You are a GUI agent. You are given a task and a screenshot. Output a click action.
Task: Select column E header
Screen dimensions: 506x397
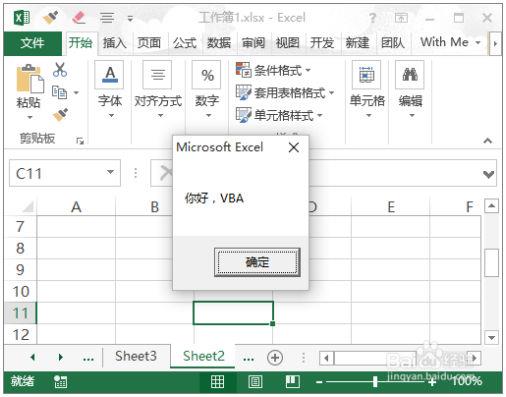391,207
